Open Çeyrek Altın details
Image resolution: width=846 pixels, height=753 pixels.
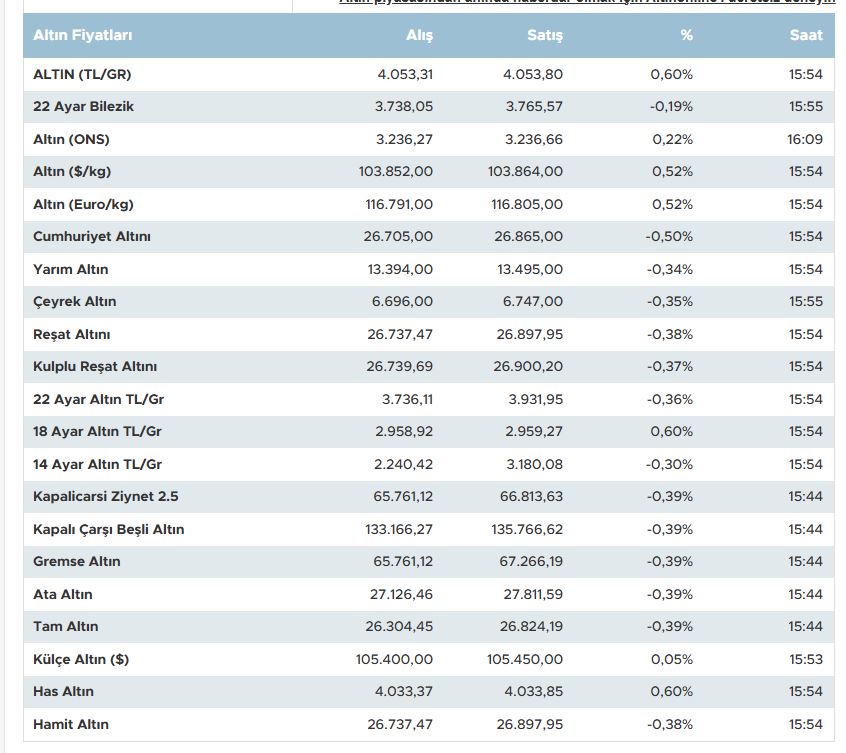74,302
